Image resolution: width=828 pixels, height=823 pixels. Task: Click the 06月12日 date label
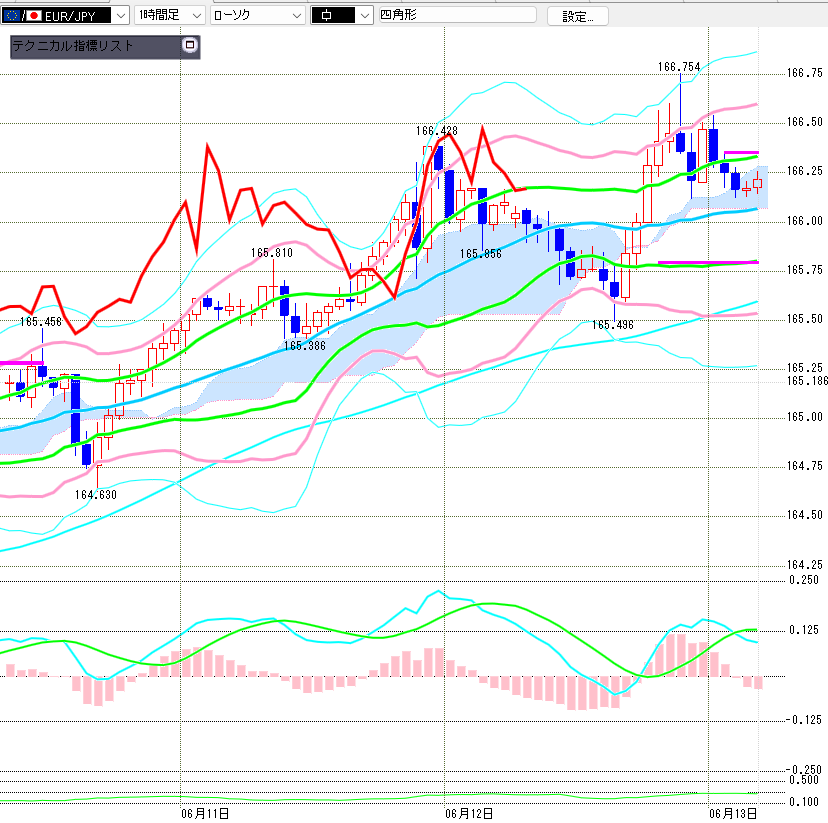pyautogui.click(x=469, y=813)
